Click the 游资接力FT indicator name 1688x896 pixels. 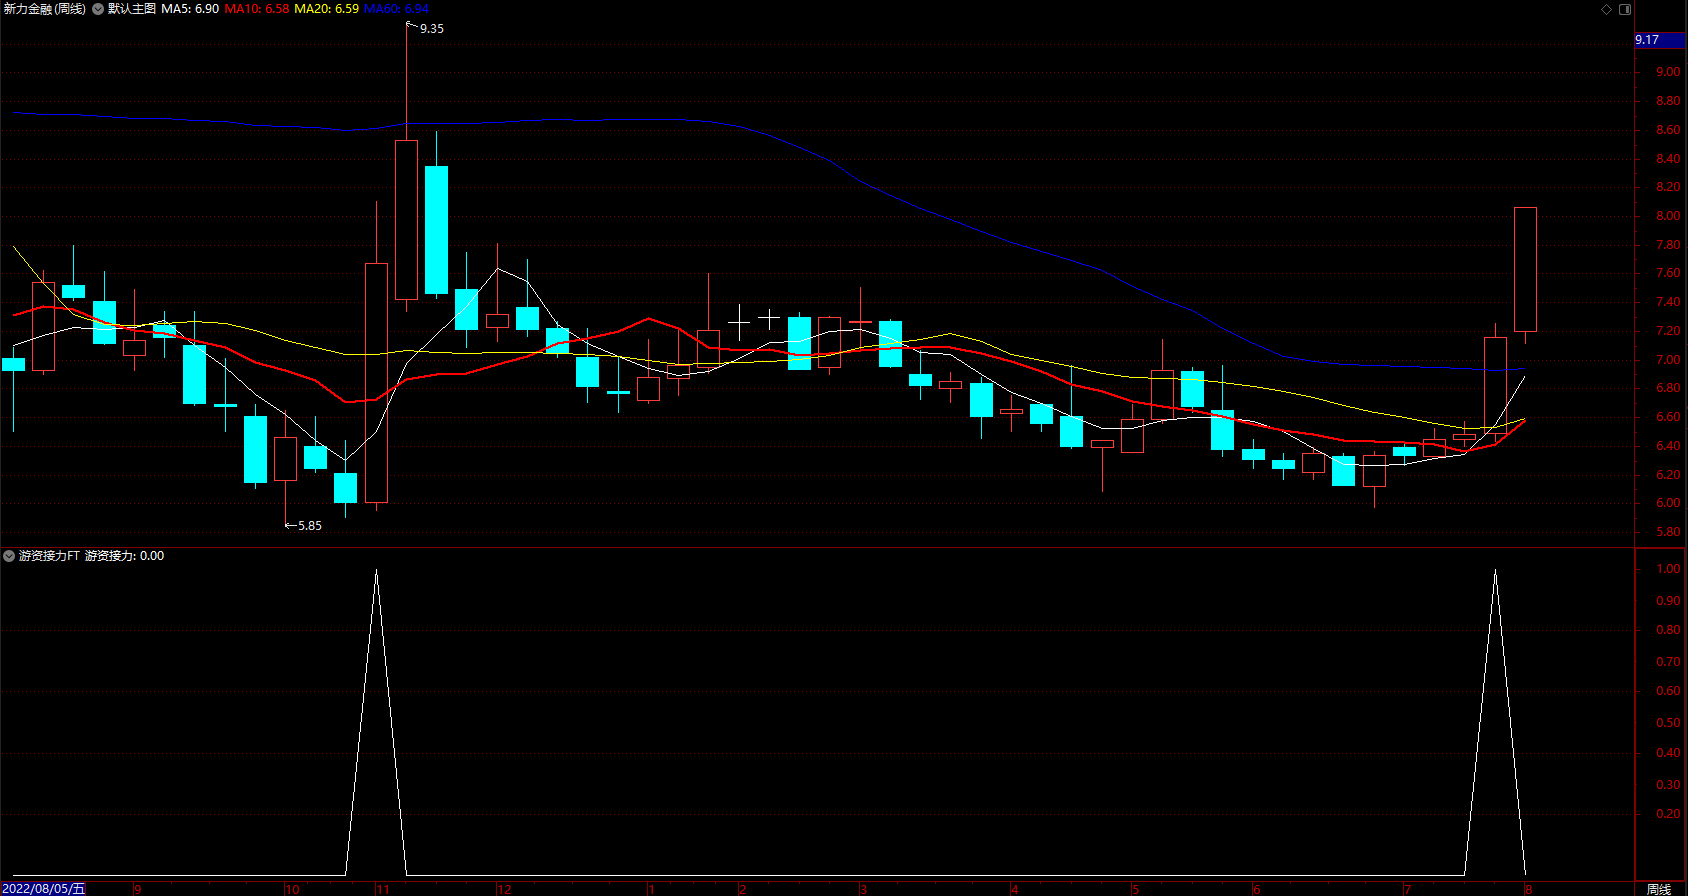49,556
